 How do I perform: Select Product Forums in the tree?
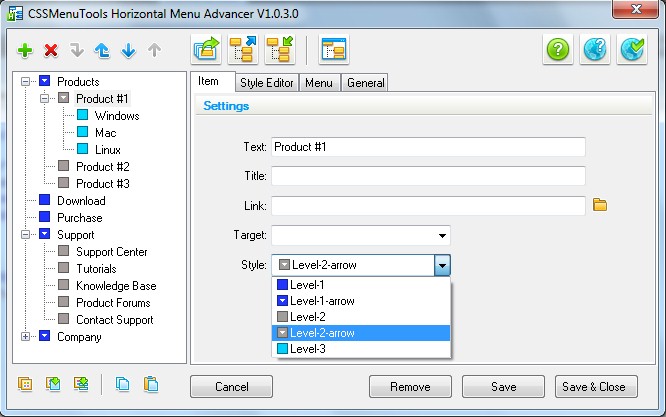click(x=113, y=302)
